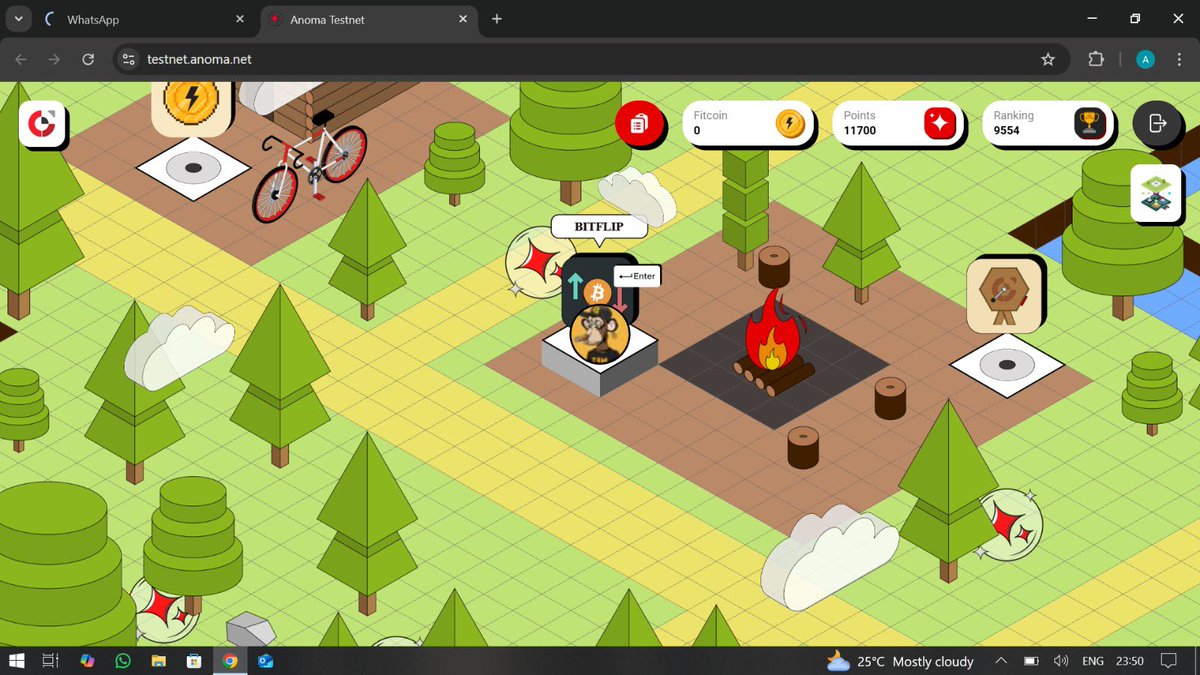The image size is (1200, 675).
Task: Open the tab search chevron in Chrome
Action: [x=17, y=18]
